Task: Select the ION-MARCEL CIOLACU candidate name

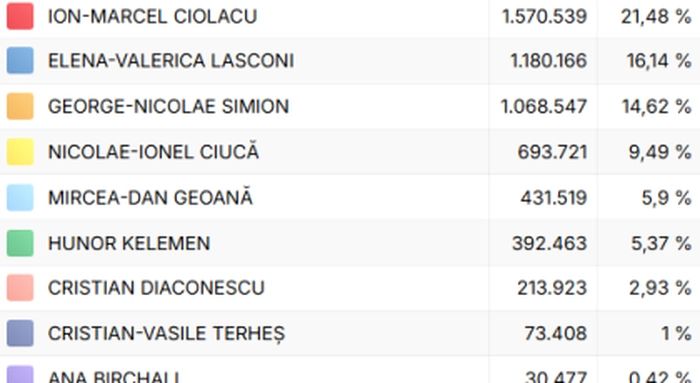Action: pos(152,17)
